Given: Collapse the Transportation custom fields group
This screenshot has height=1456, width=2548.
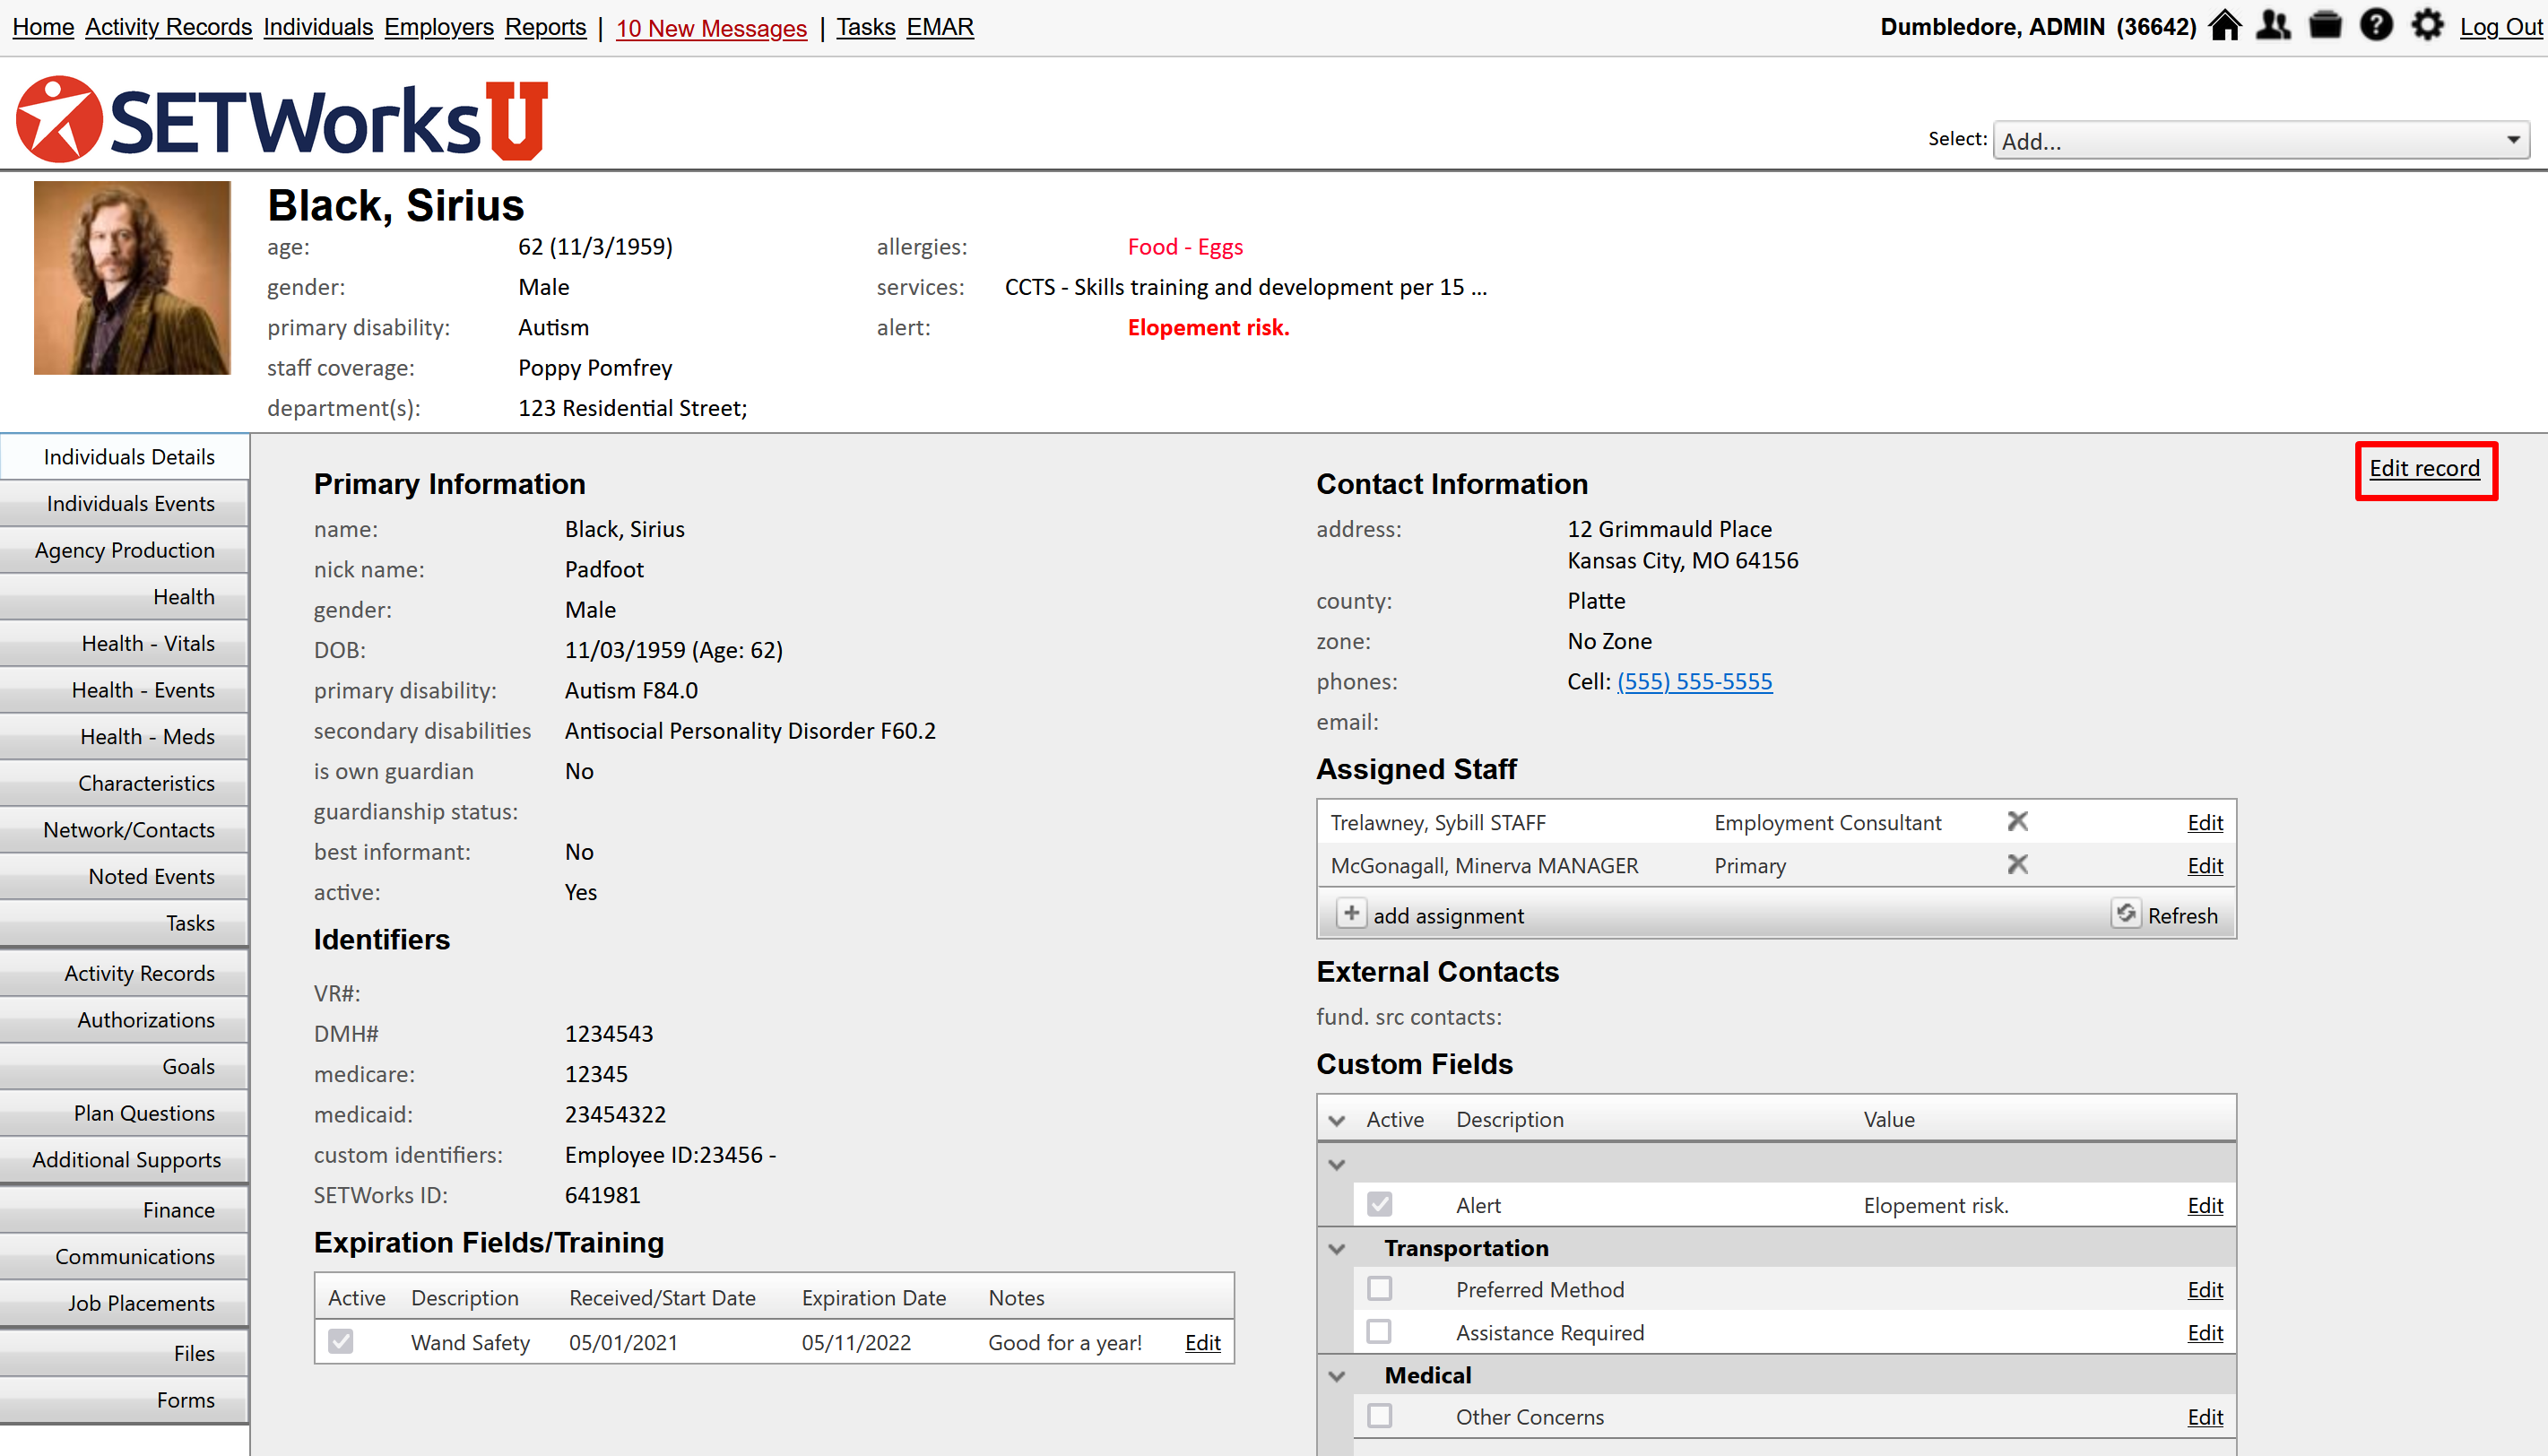Looking at the screenshot, I should point(1337,1249).
